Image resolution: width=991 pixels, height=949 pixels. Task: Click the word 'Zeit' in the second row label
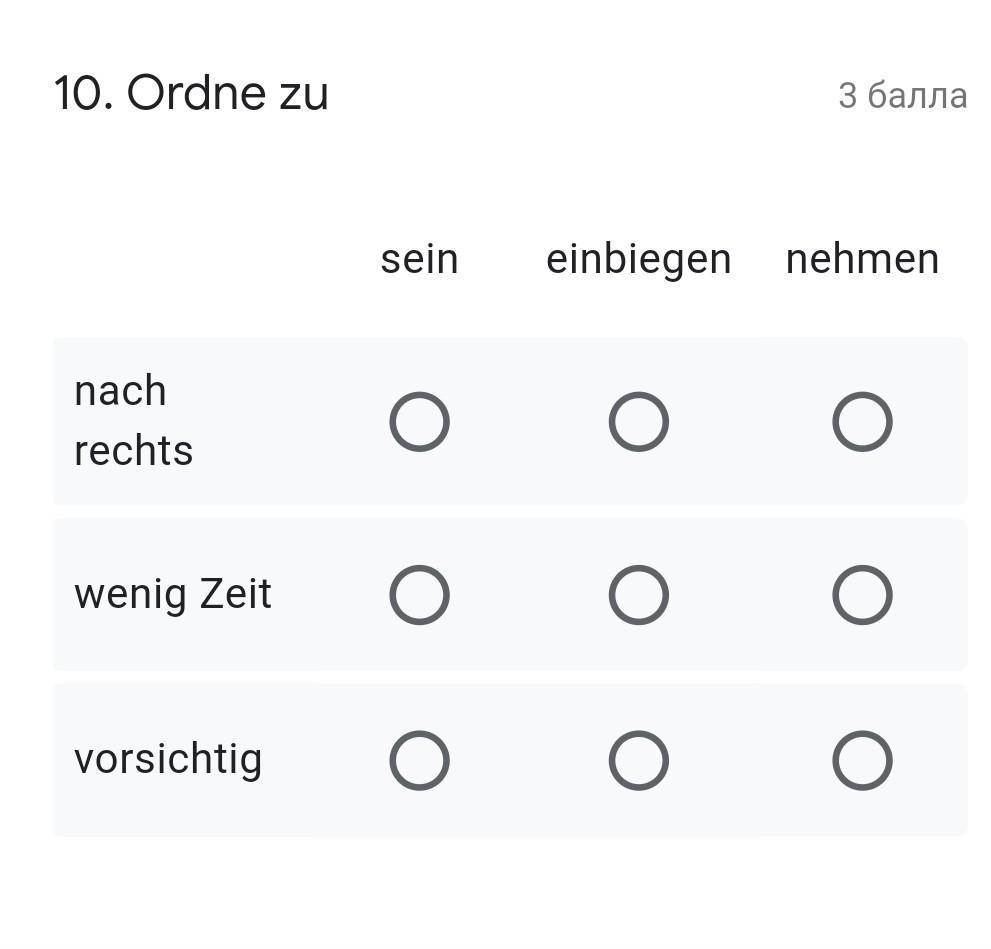coord(235,594)
